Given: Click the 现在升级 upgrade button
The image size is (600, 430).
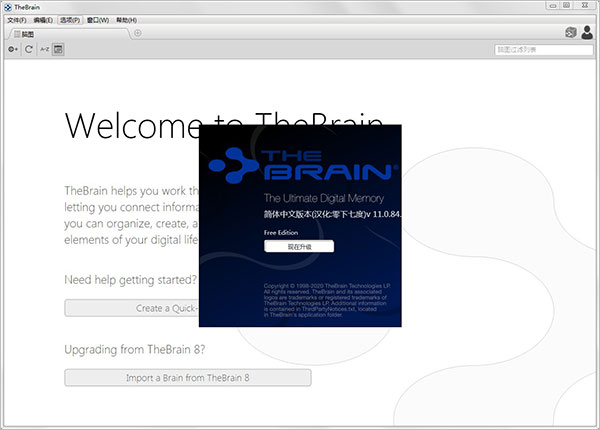Looking at the screenshot, I should (x=299, y=246).
